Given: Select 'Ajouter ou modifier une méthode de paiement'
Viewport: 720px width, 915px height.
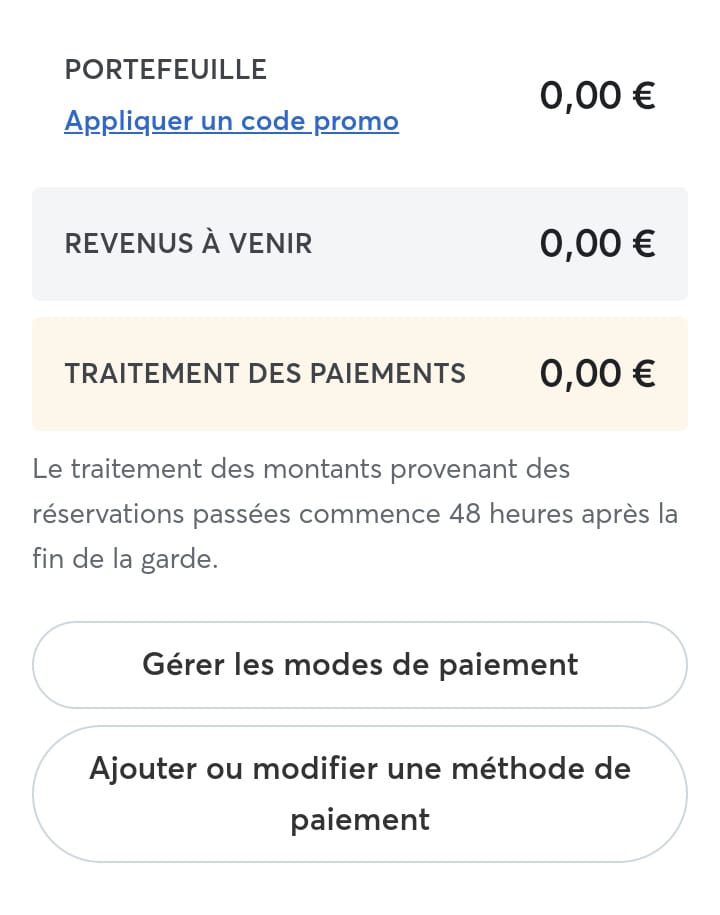Looking at the screenshot, I should [x=360, y=794].
